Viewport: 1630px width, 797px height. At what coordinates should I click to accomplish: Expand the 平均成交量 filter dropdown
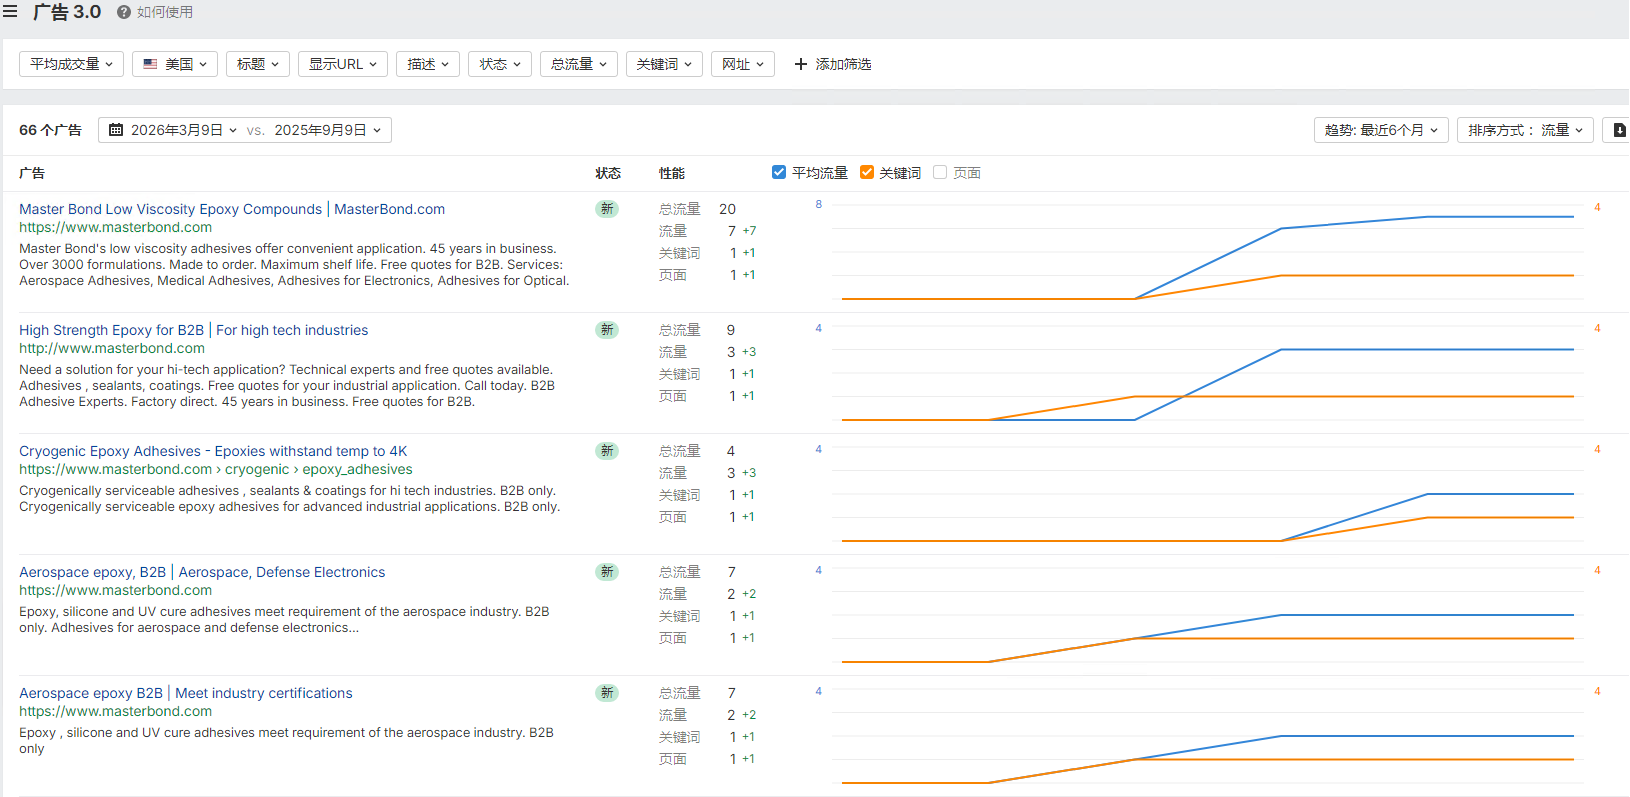[x=71, y=64]
